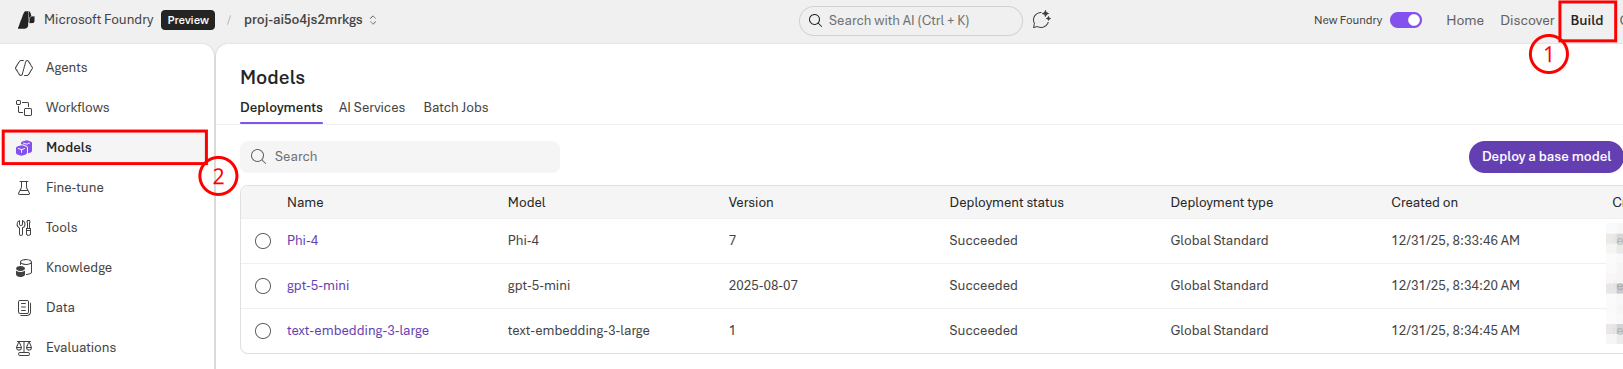Click the Models cube icon in sidebar
The image size is (1623, 369).
point(24,147)
